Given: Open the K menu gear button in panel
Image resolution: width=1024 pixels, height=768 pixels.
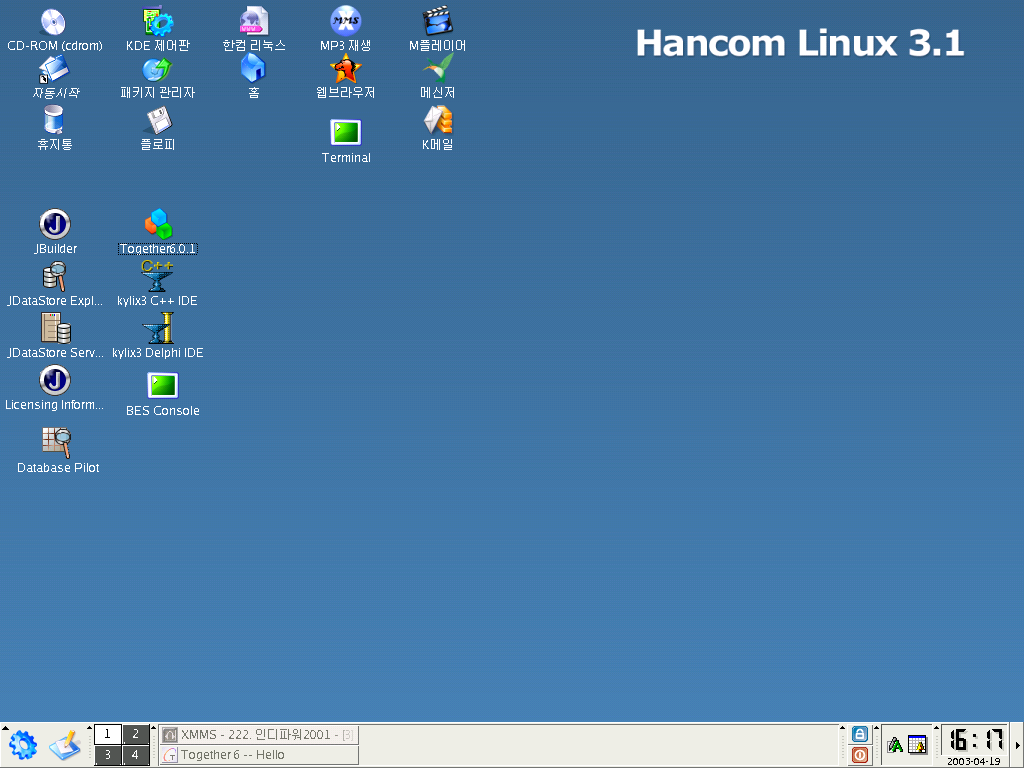Looking at the screenshot, I should [x=23, y=745].
